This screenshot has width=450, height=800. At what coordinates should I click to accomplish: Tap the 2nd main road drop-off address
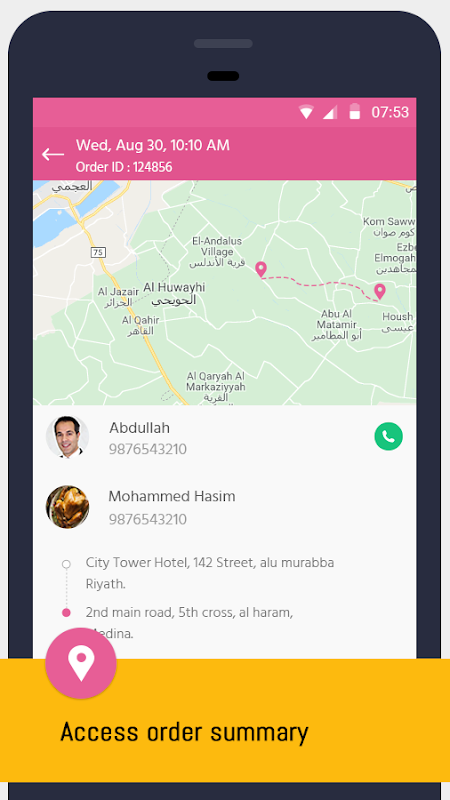(x=189, y=622)
